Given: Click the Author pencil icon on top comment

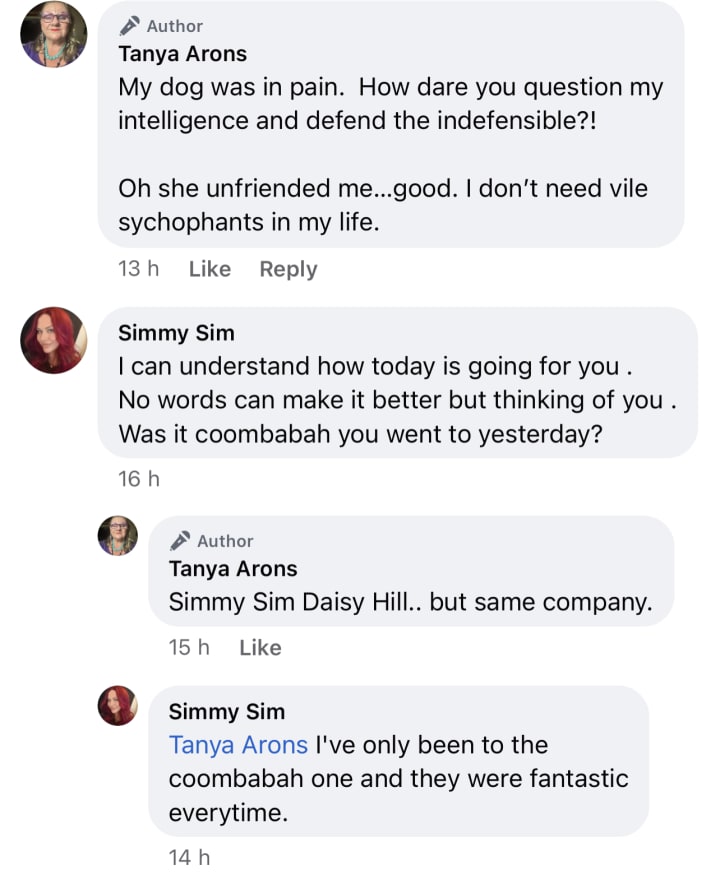Looking at the screenshot, I should point(130,26).
